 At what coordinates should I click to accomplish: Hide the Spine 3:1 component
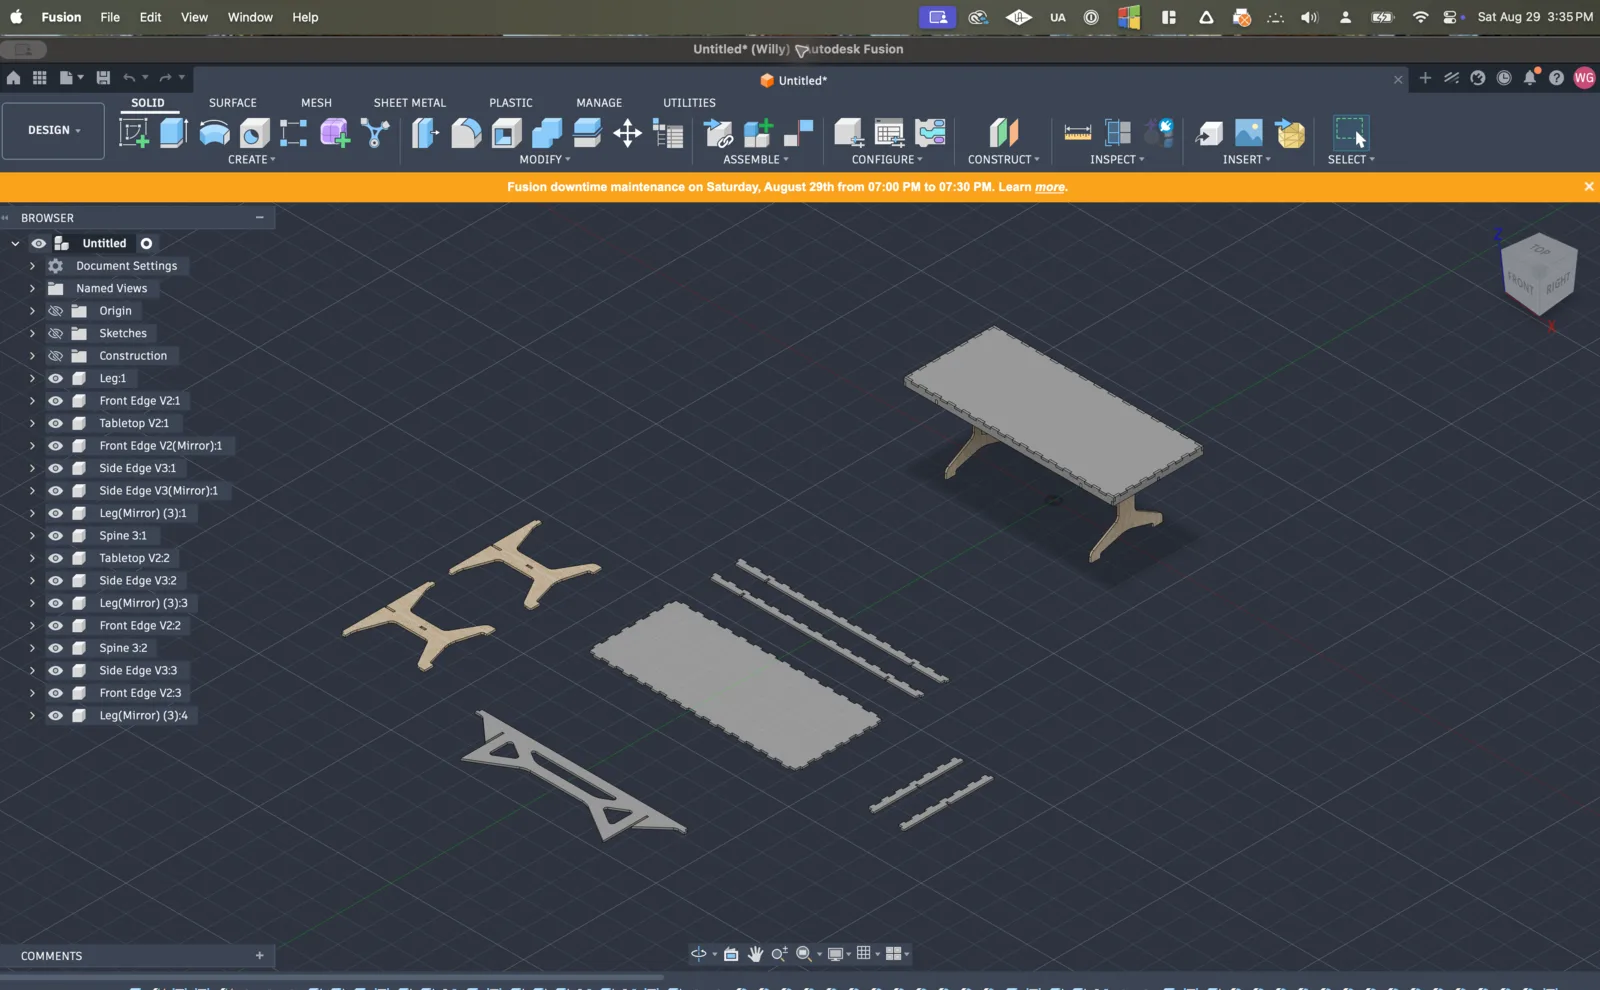tap(55, 536)
